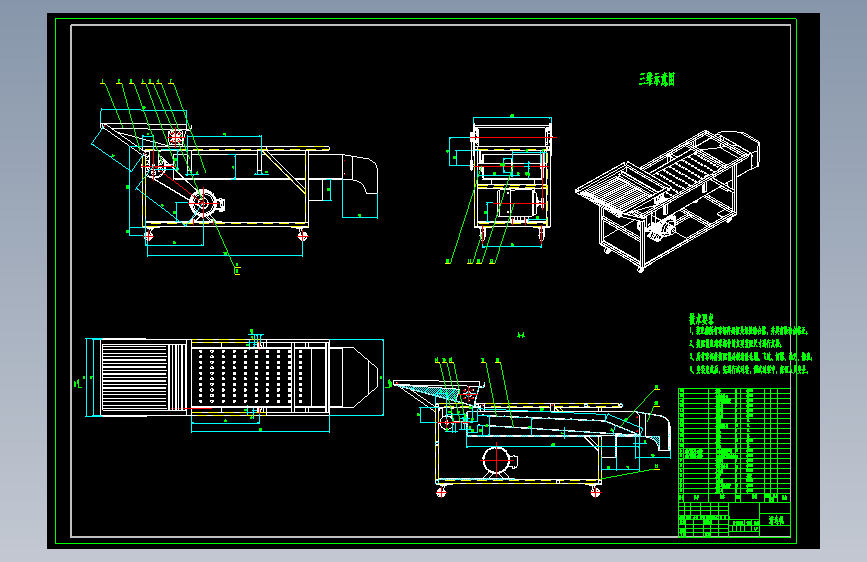Click the technical requirements heading
The image size is (867, 562).
pos(701,319)
